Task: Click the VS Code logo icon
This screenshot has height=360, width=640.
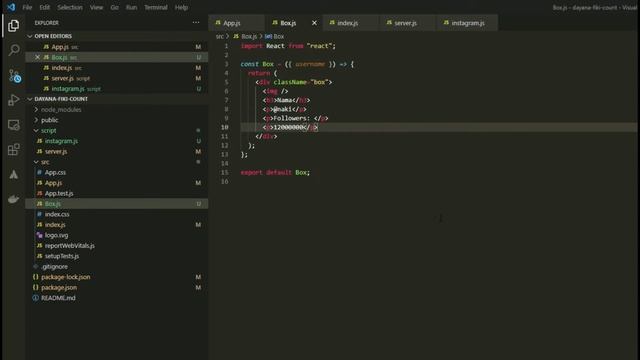Action: (11, 7)
